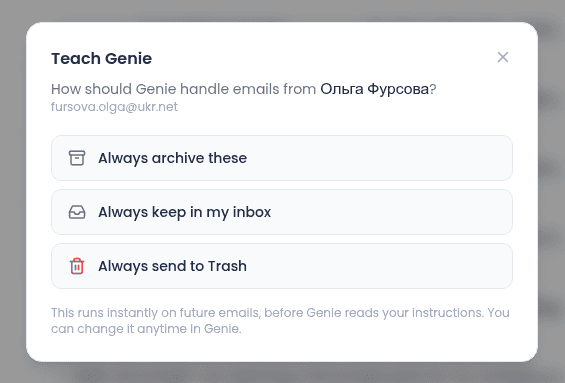Click the Teach Genie heading
The image size is (565, 383).
pyautogui.click(x=102, y=58)
